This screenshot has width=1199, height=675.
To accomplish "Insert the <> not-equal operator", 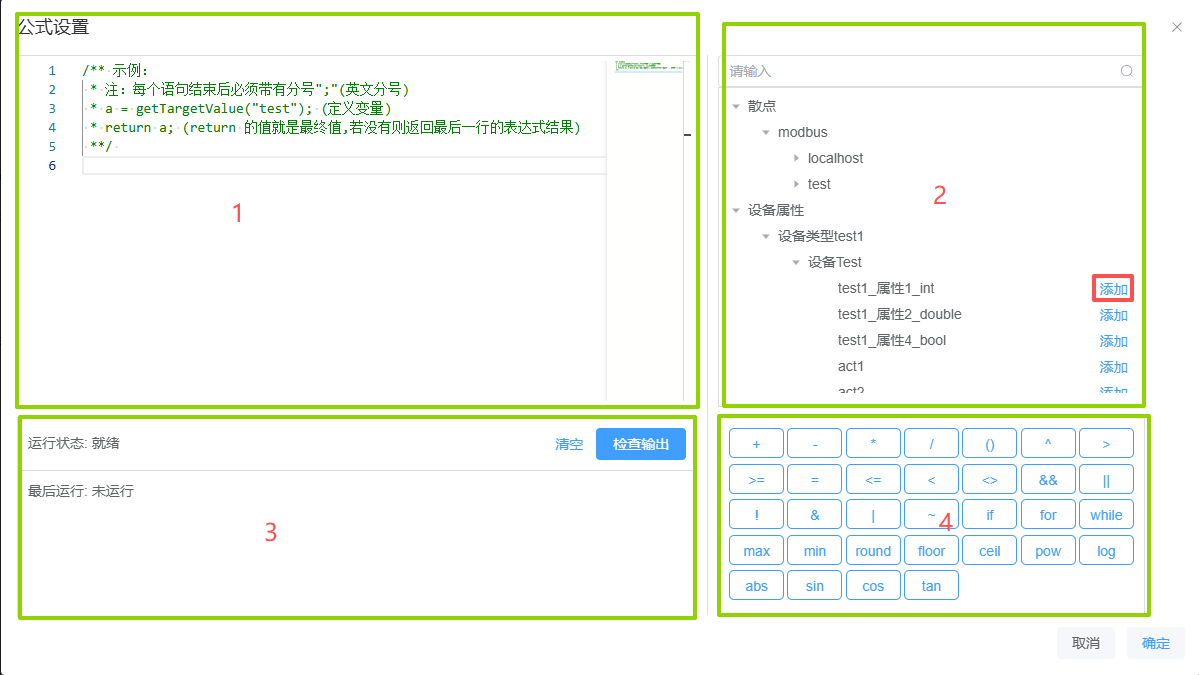I will [989, 479].
